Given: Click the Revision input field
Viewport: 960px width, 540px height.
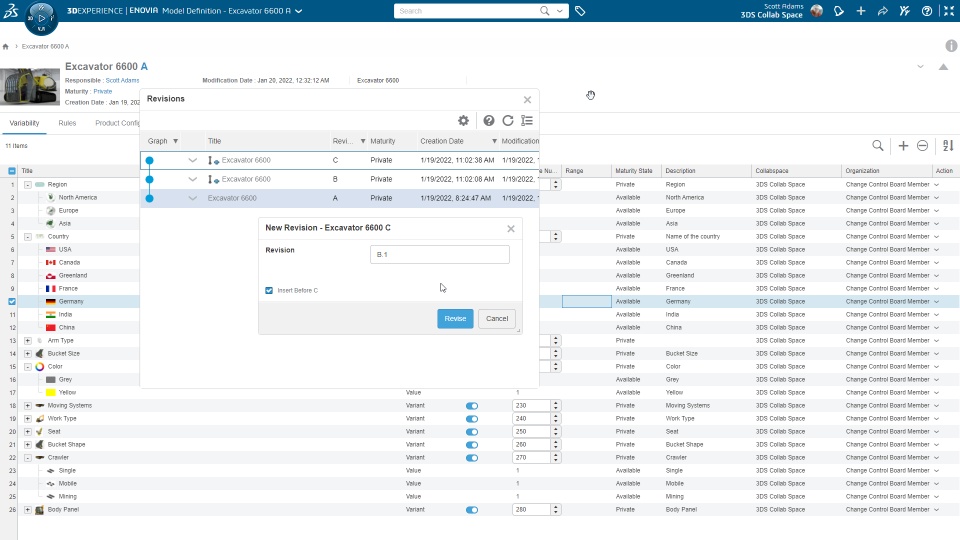Looking at the screenshot, I should (x=440, y=255).
